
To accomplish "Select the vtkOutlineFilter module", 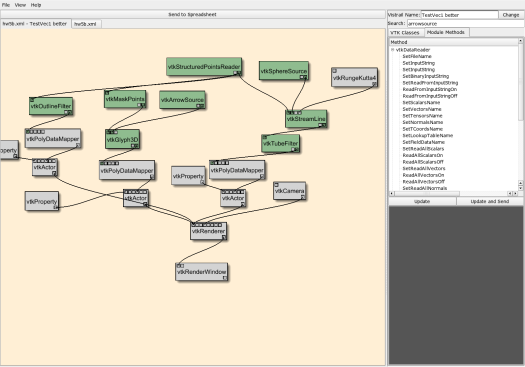I will click(x=51, y=106).
